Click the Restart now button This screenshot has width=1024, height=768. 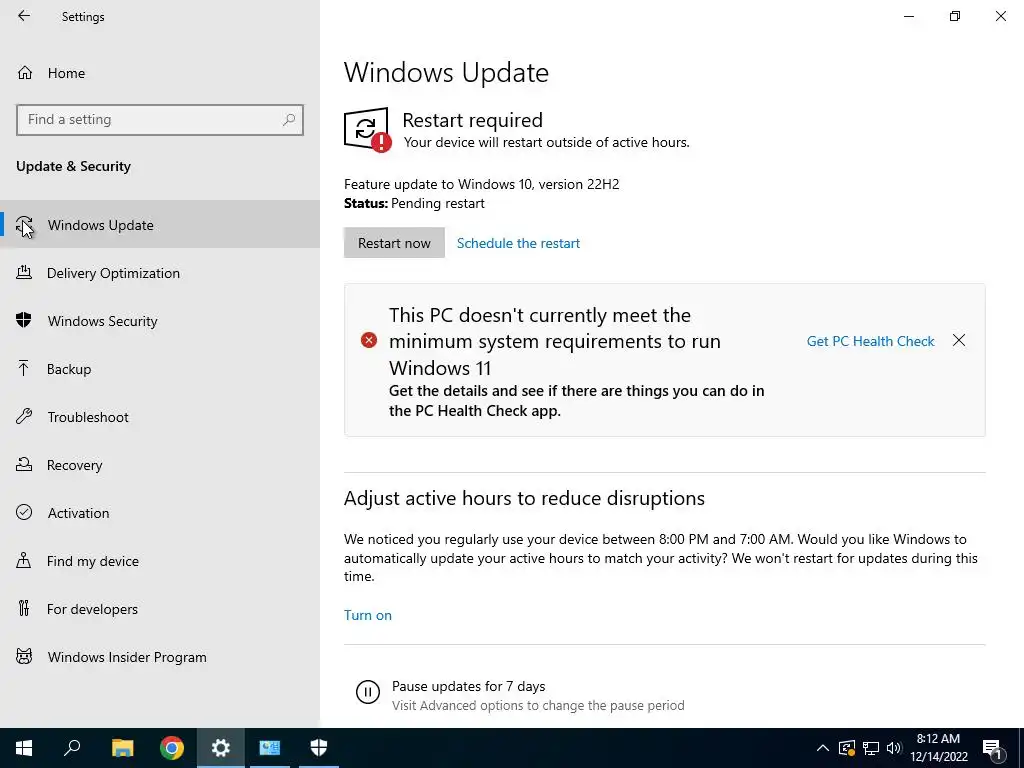click(x=394, y=243)
